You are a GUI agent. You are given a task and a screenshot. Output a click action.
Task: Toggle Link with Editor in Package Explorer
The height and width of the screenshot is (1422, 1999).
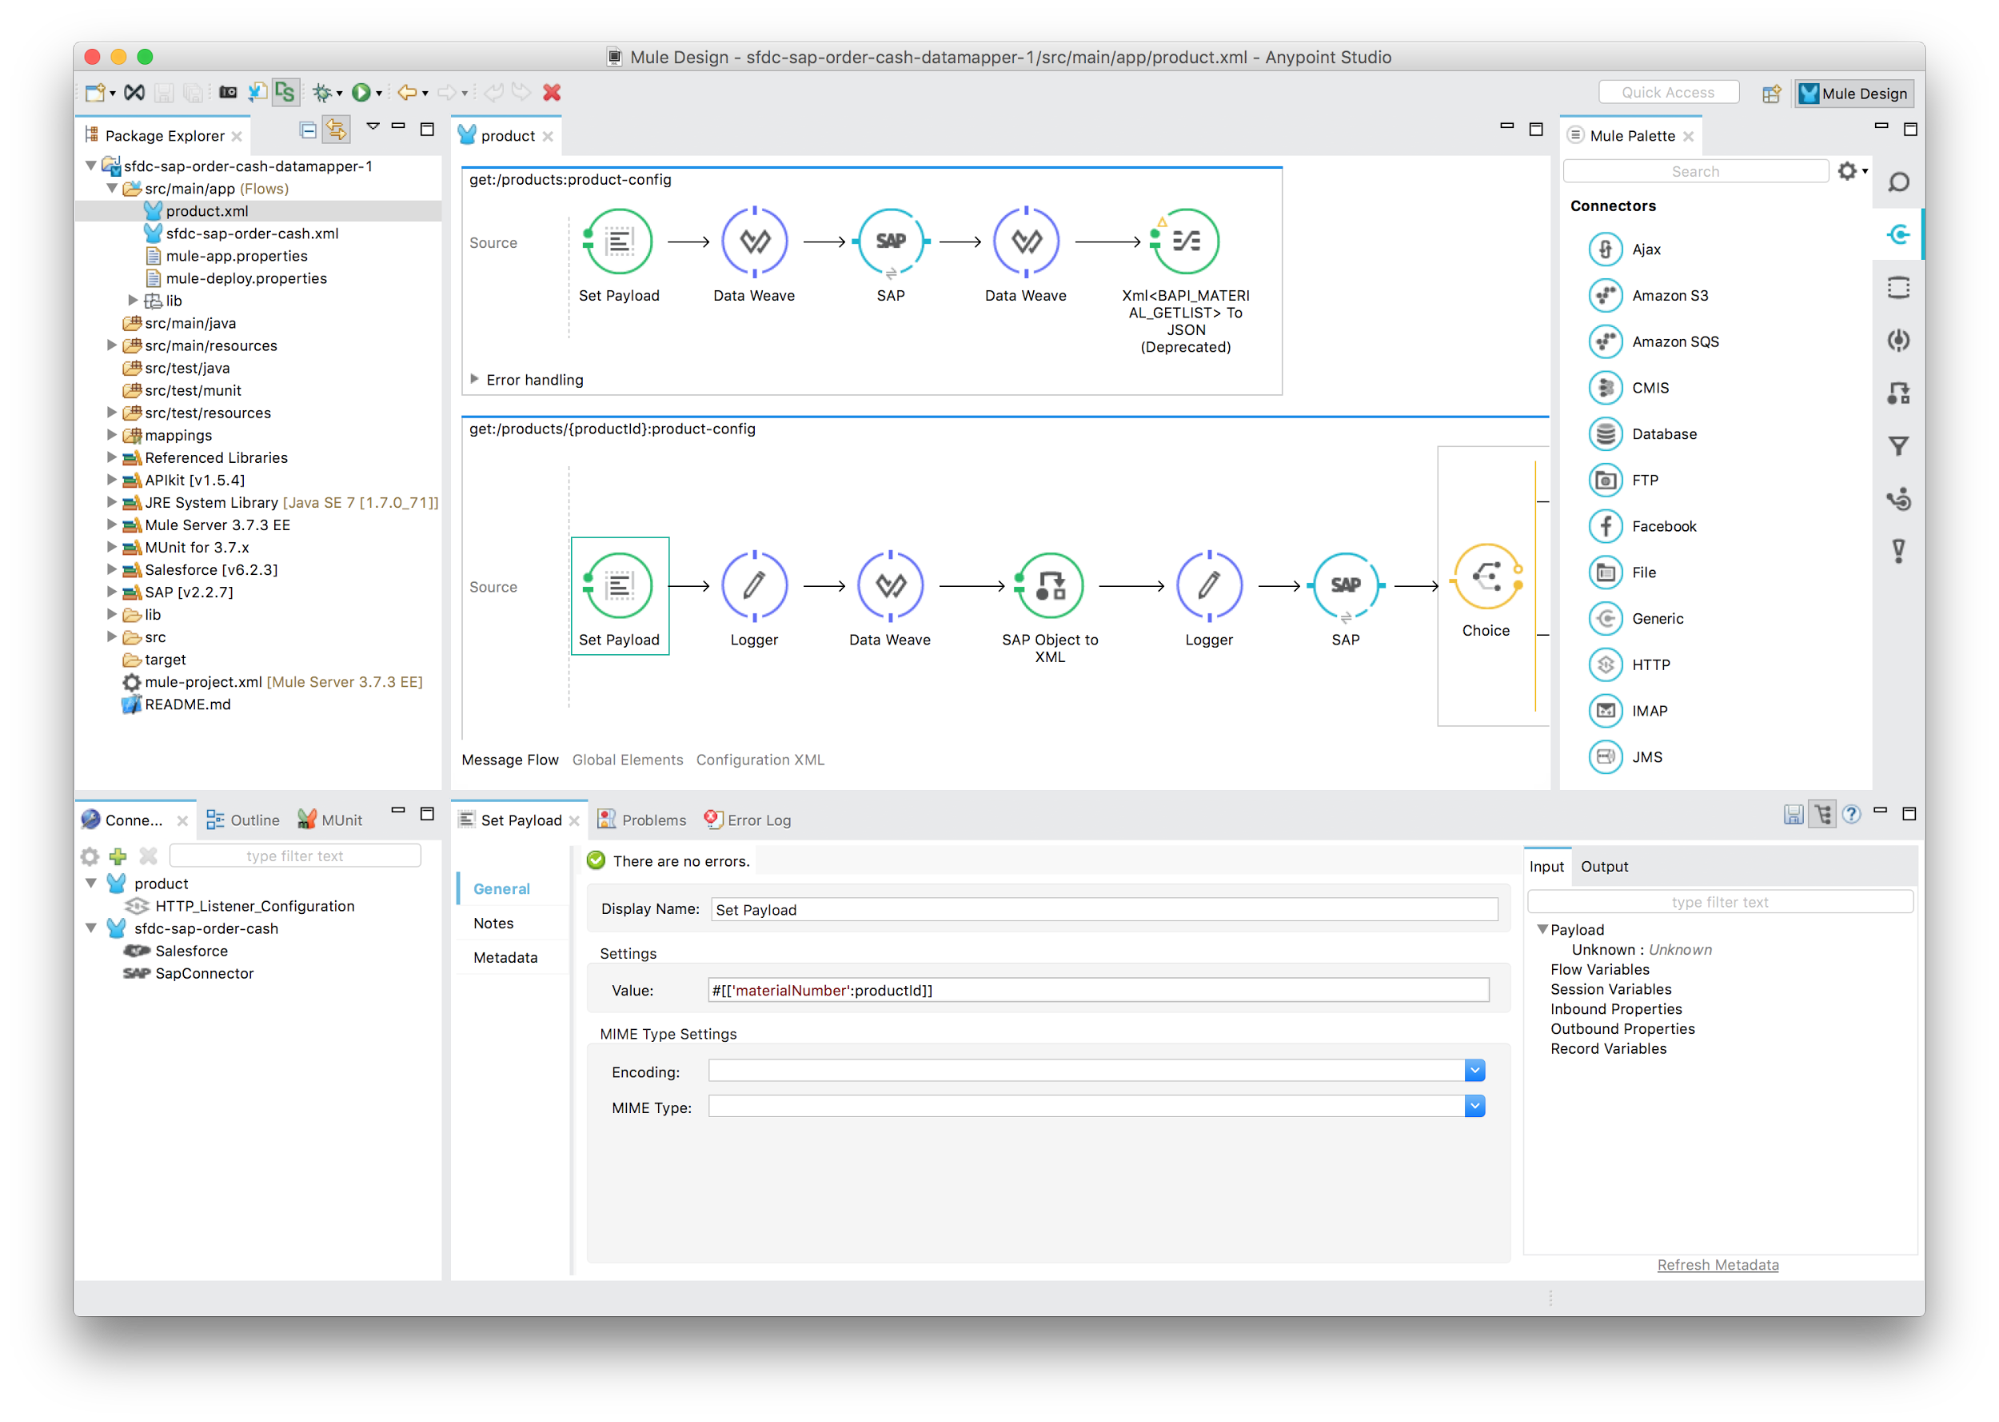tap(336, 130)
